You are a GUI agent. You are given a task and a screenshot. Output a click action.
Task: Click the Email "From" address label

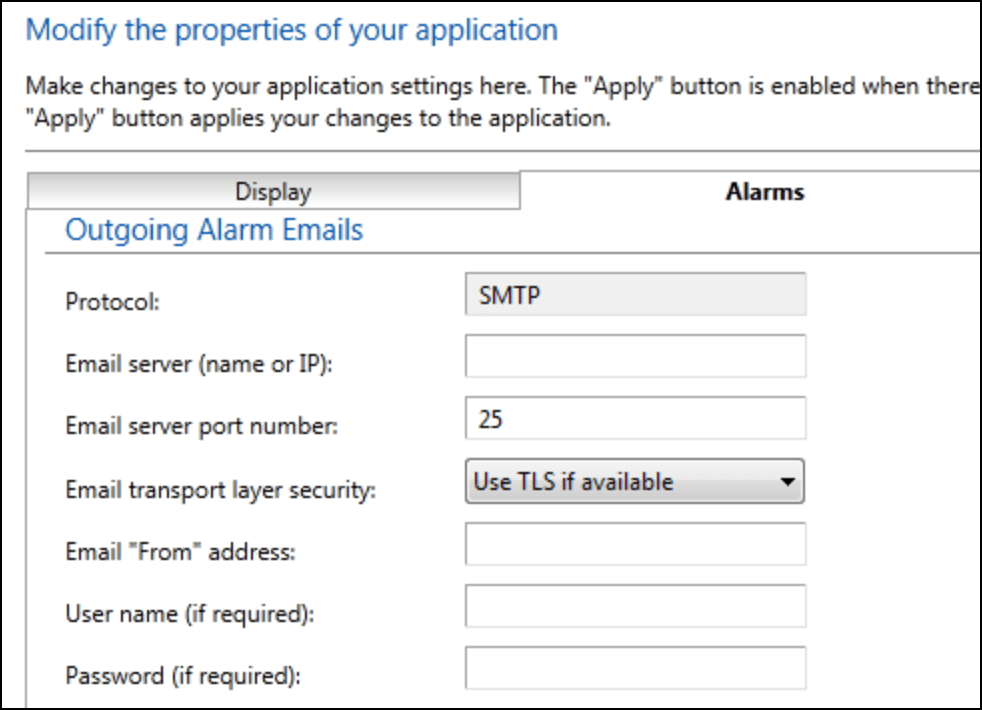(180, 552)
